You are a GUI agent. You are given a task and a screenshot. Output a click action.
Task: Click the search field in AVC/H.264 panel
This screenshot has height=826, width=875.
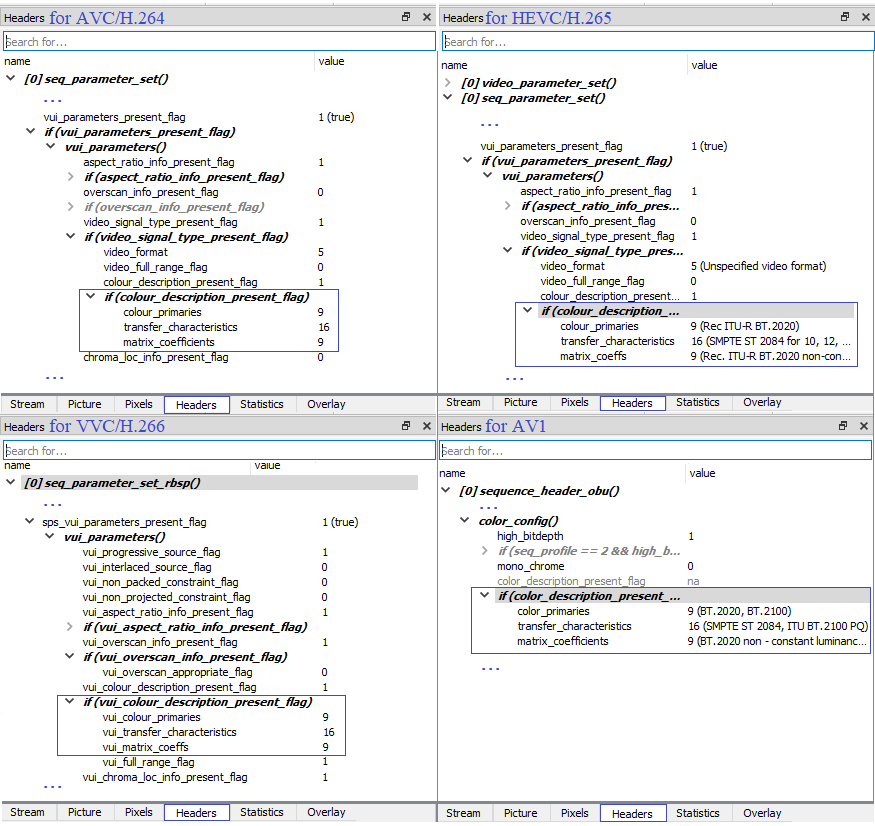click(219, 41)
